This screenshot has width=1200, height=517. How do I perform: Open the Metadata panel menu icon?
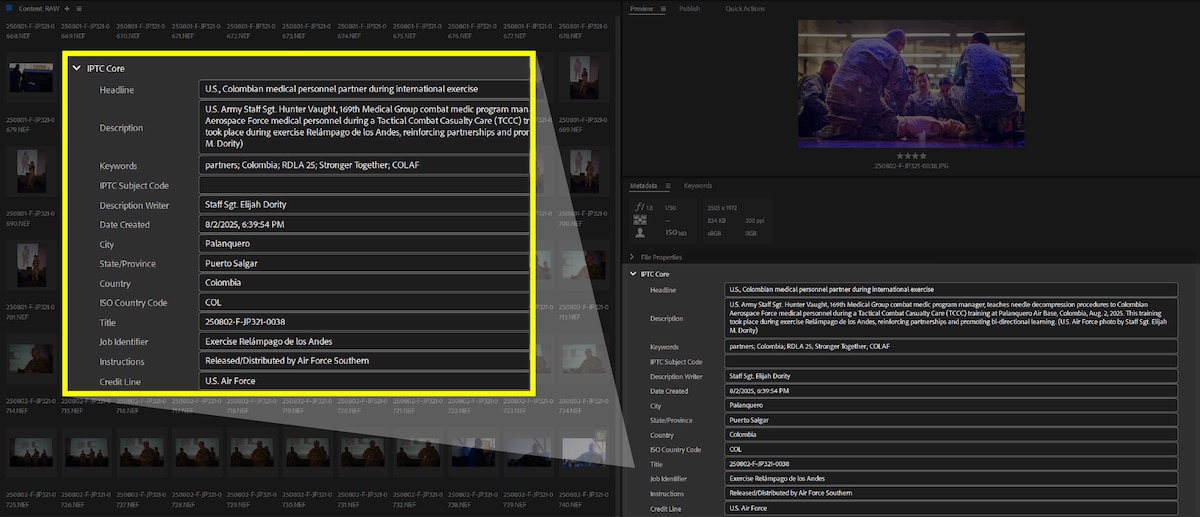670,186
